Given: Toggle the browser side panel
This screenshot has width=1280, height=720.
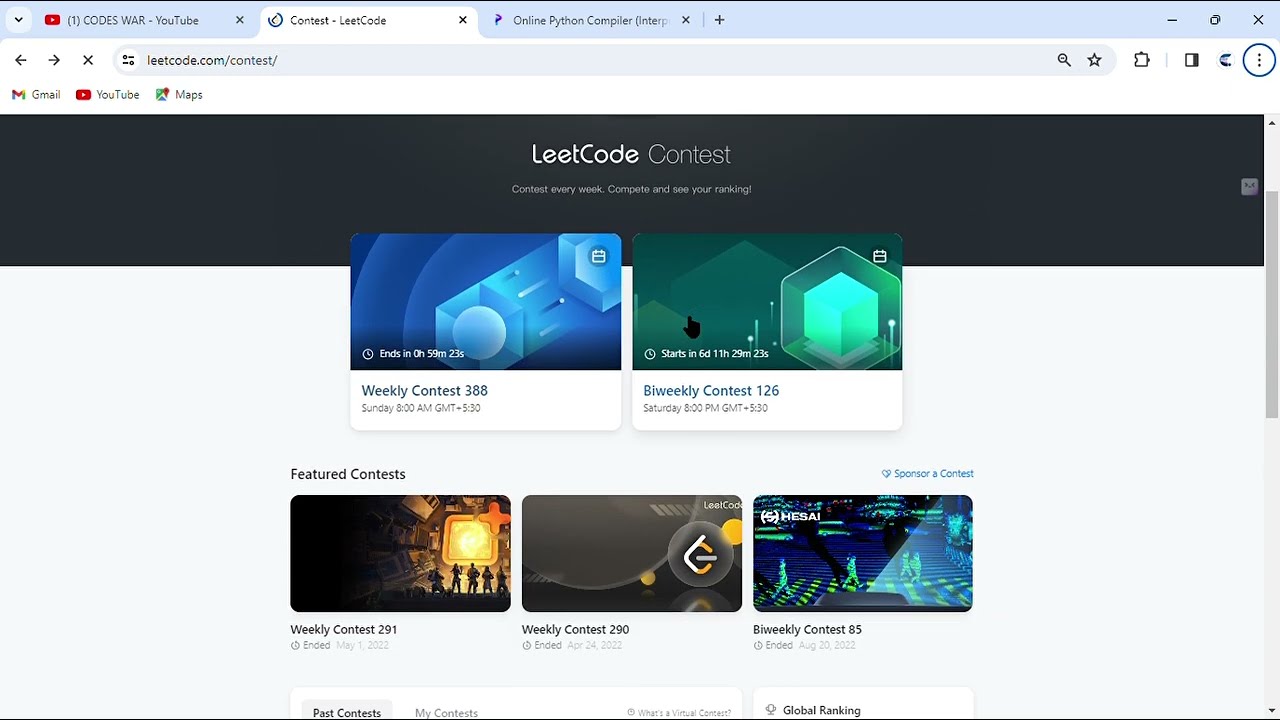Looking at the screenshot, I should (x=1191, y=60).
